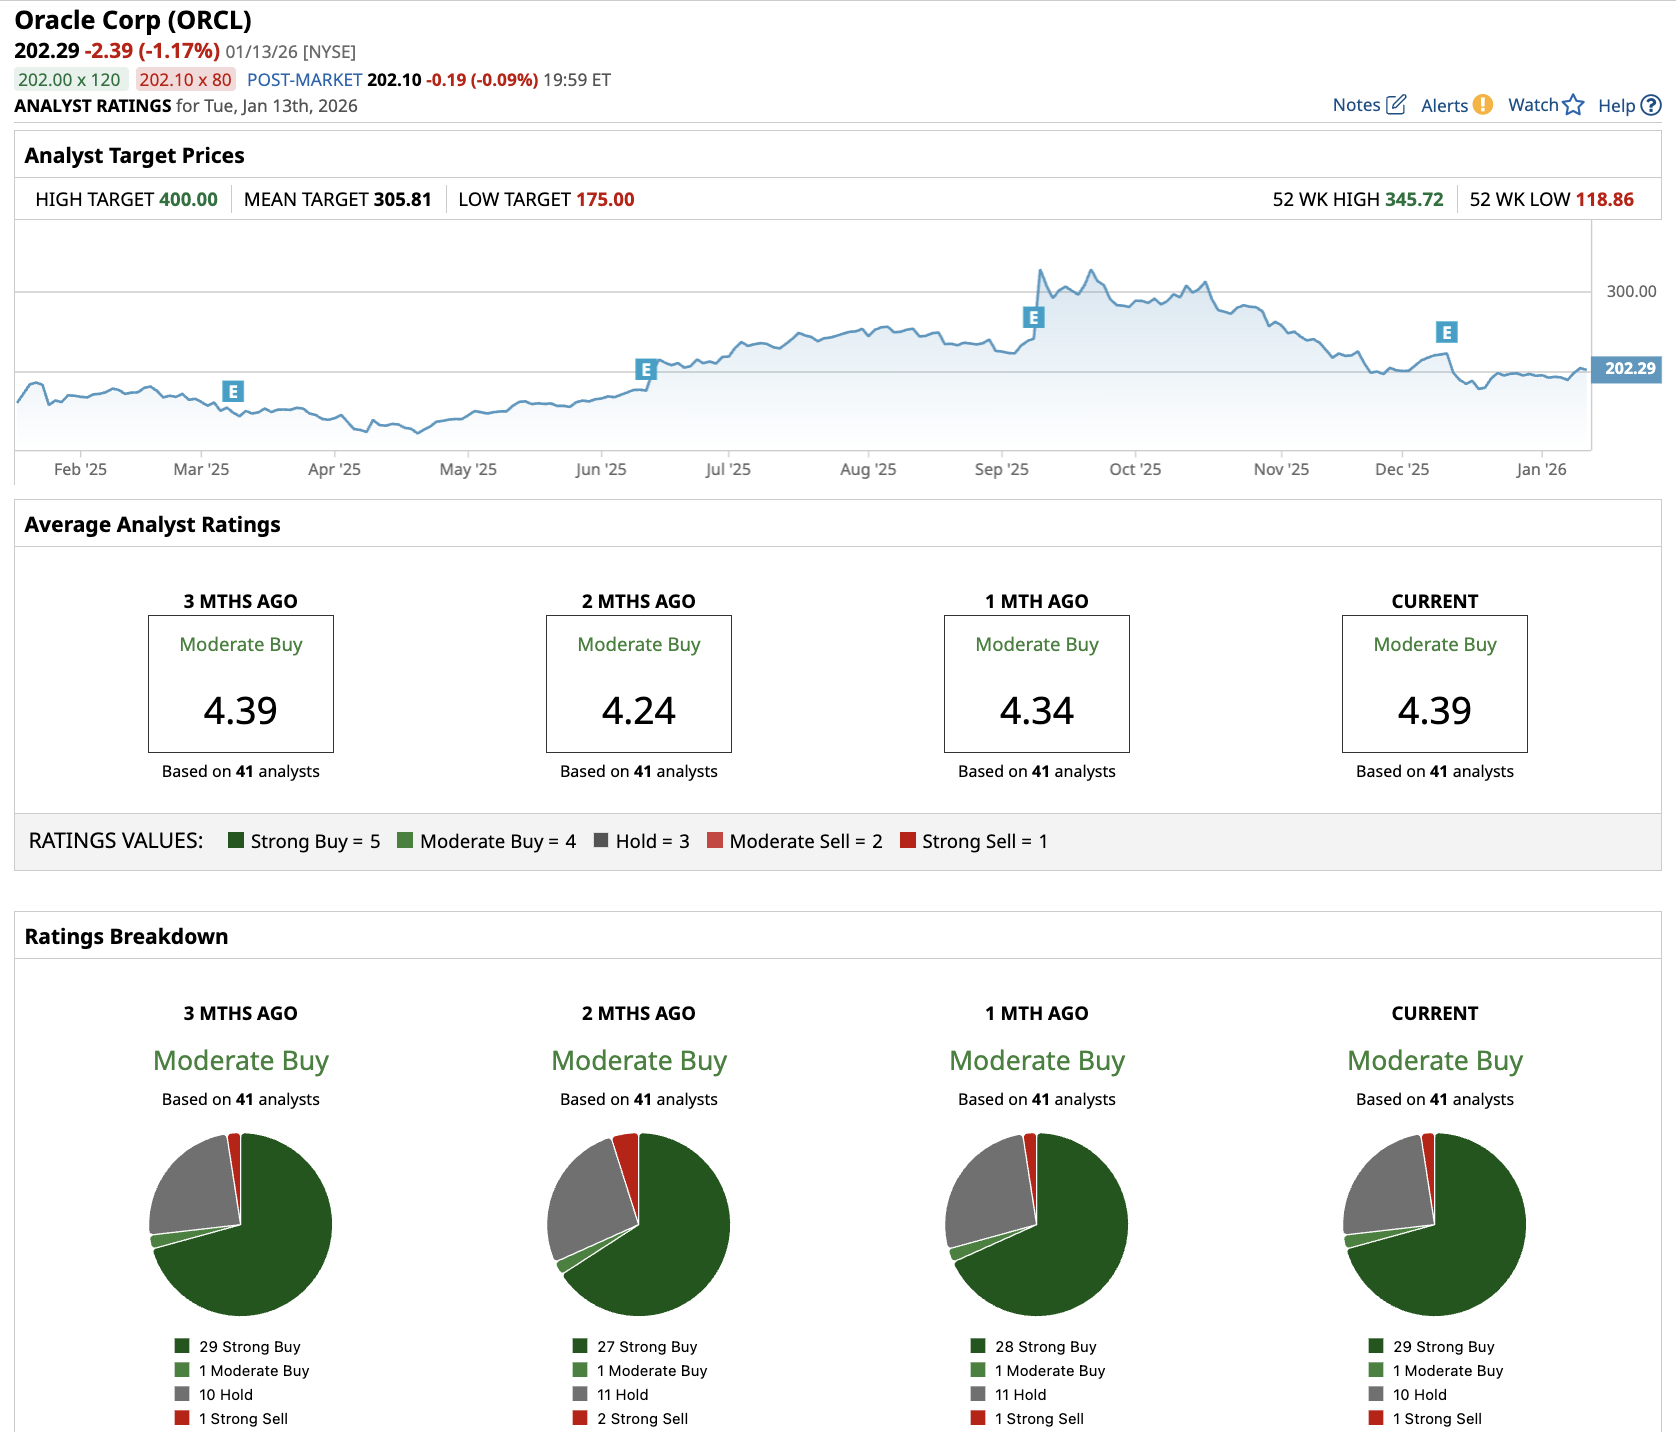Click the Strong Sell = 1 legend swatch
Image resolution: width=1676 pixels, height=1432 pixels.
pyautogui.click(x=908, y=840)
